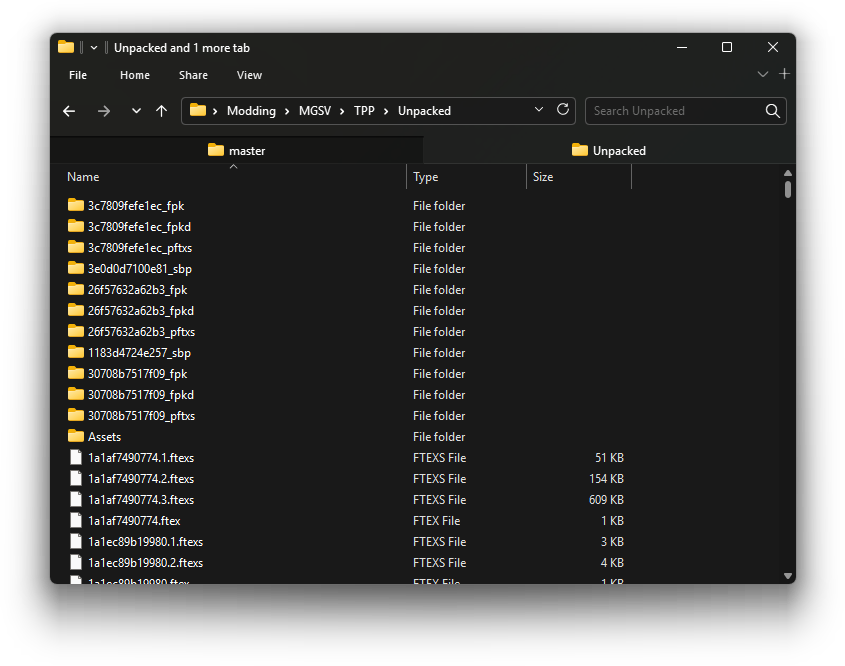Select folder 30708b7517f09_fpk icon

(x=75, y=373)
